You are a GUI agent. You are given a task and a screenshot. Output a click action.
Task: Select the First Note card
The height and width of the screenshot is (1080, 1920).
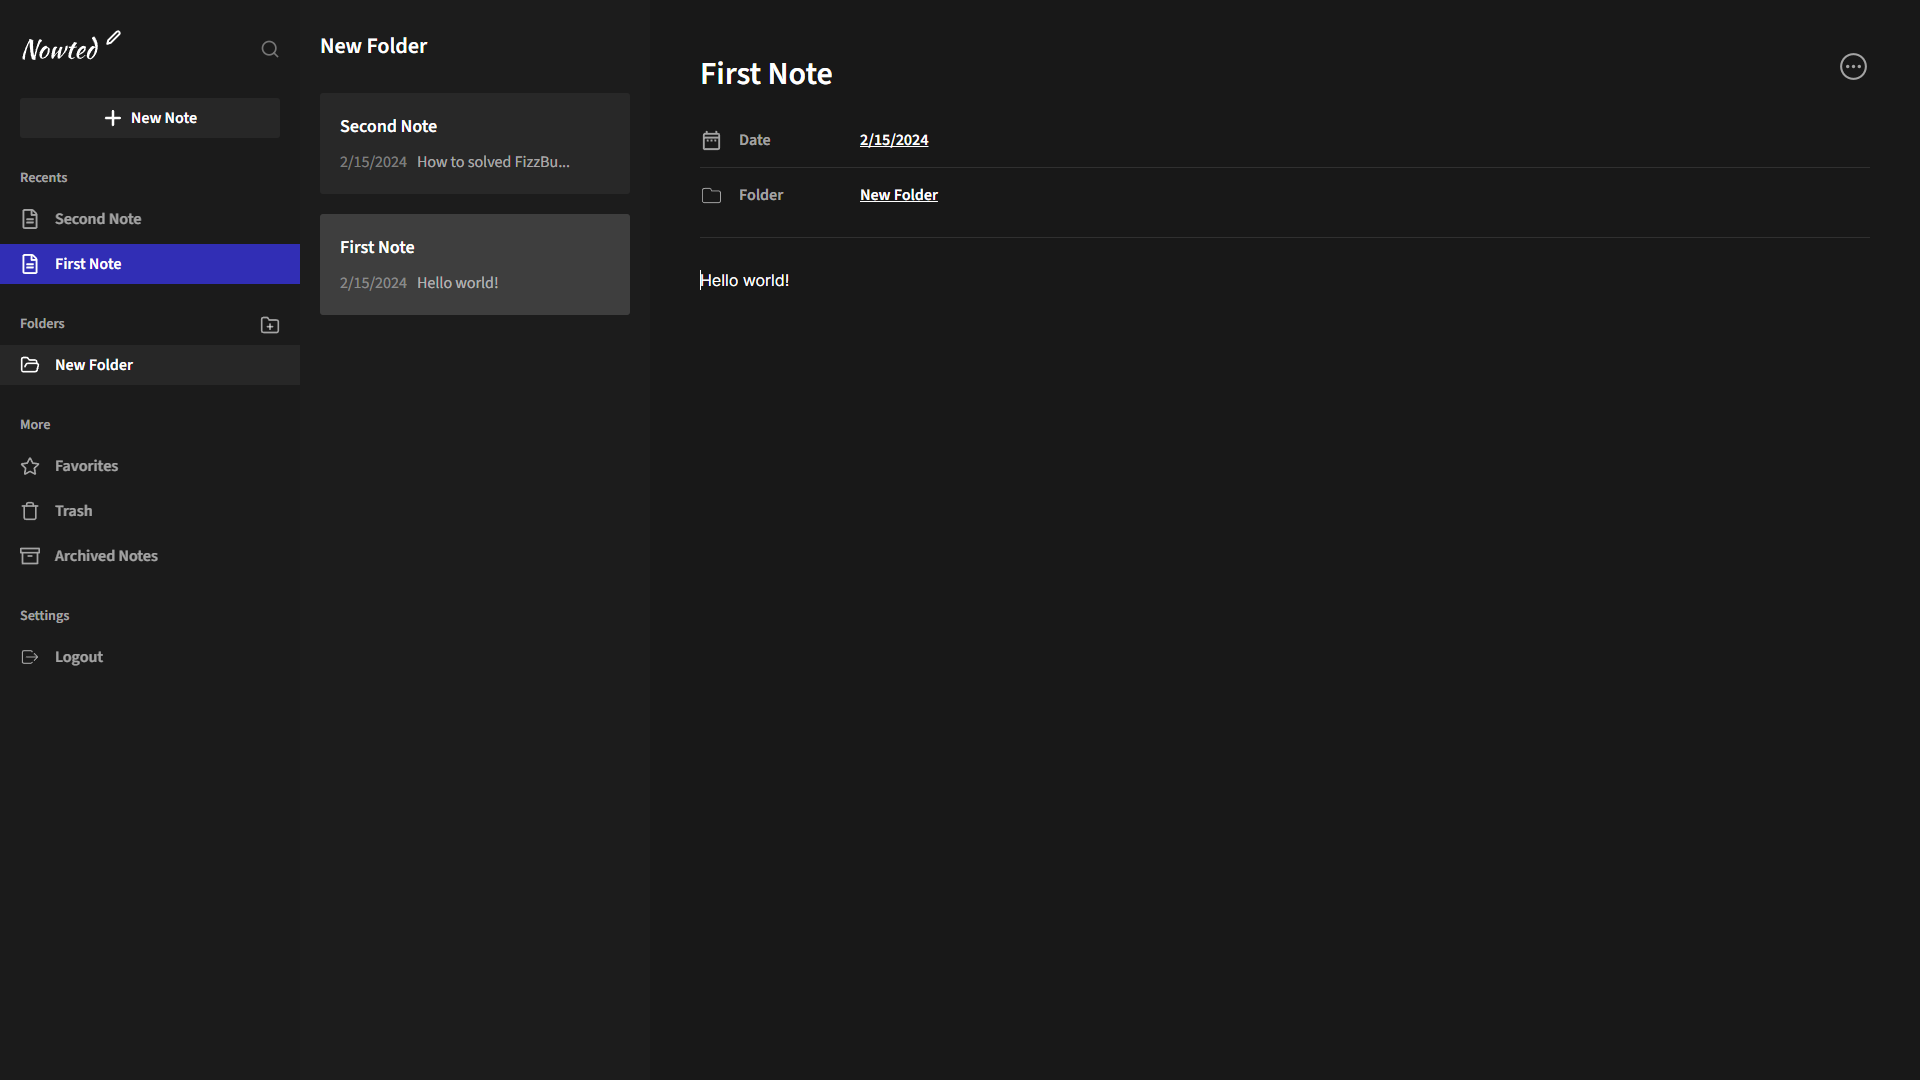[474, 264]
